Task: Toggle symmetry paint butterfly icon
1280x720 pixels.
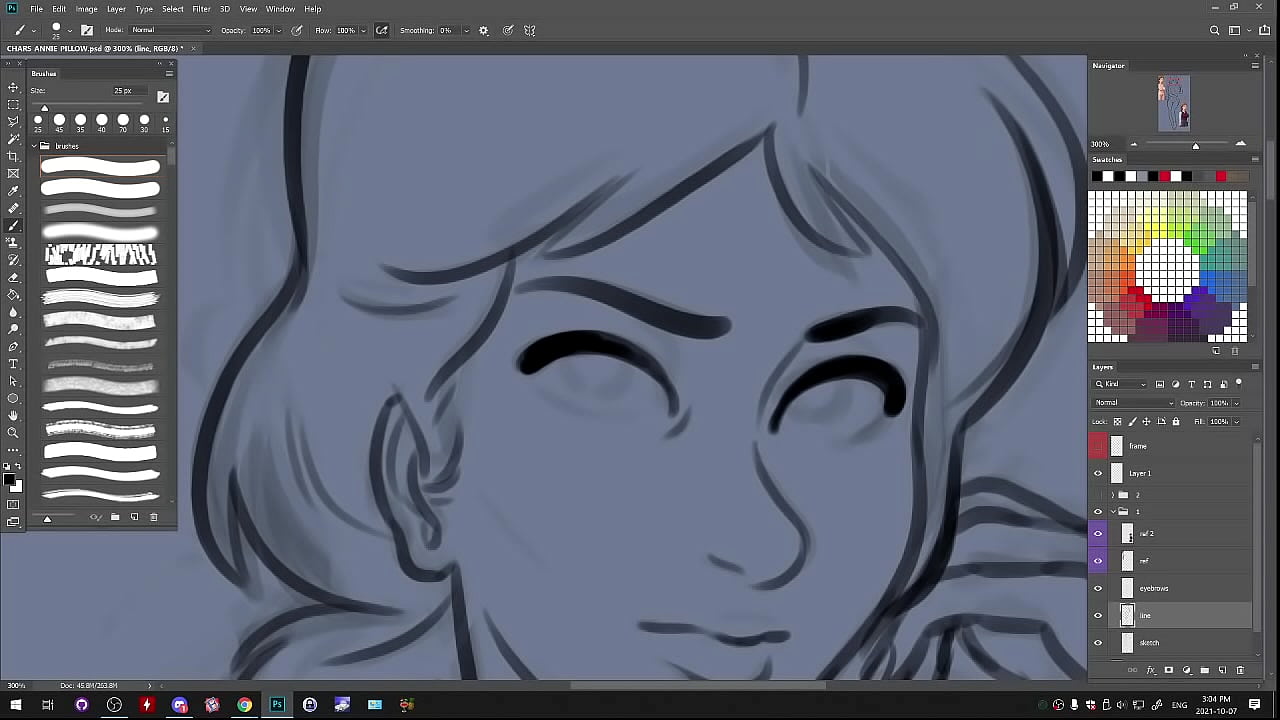Action: [x=530, y=30]
